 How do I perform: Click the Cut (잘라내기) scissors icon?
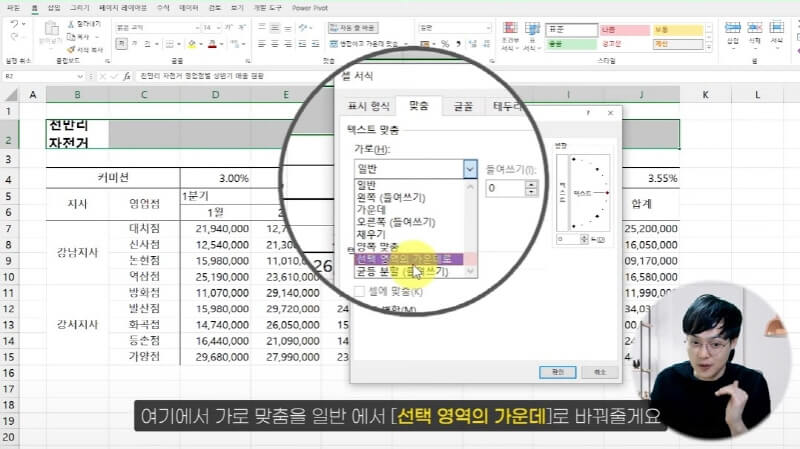click(71, 24)
